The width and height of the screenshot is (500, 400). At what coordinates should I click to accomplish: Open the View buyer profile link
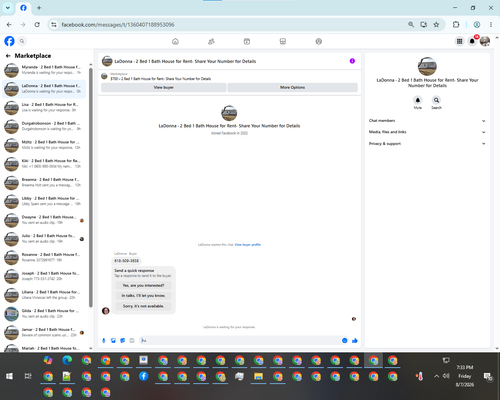click(x=248, y=245)
